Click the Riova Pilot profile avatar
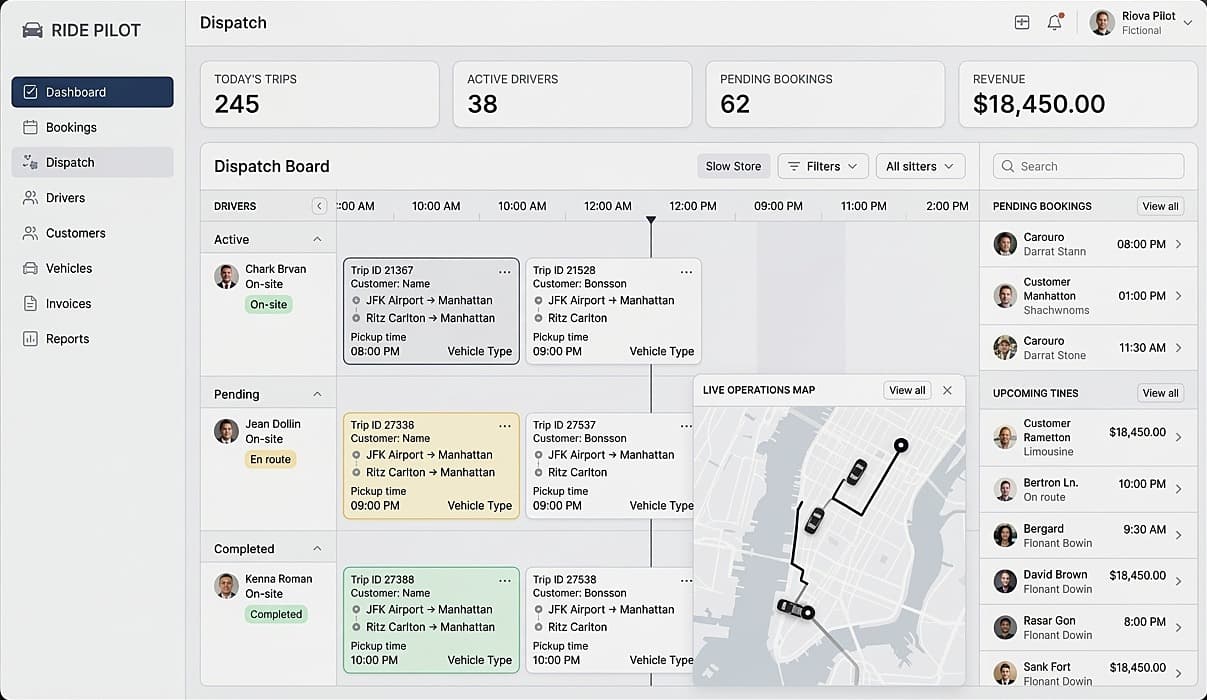Screen dimensions: 1207x700 (1102, 23)
